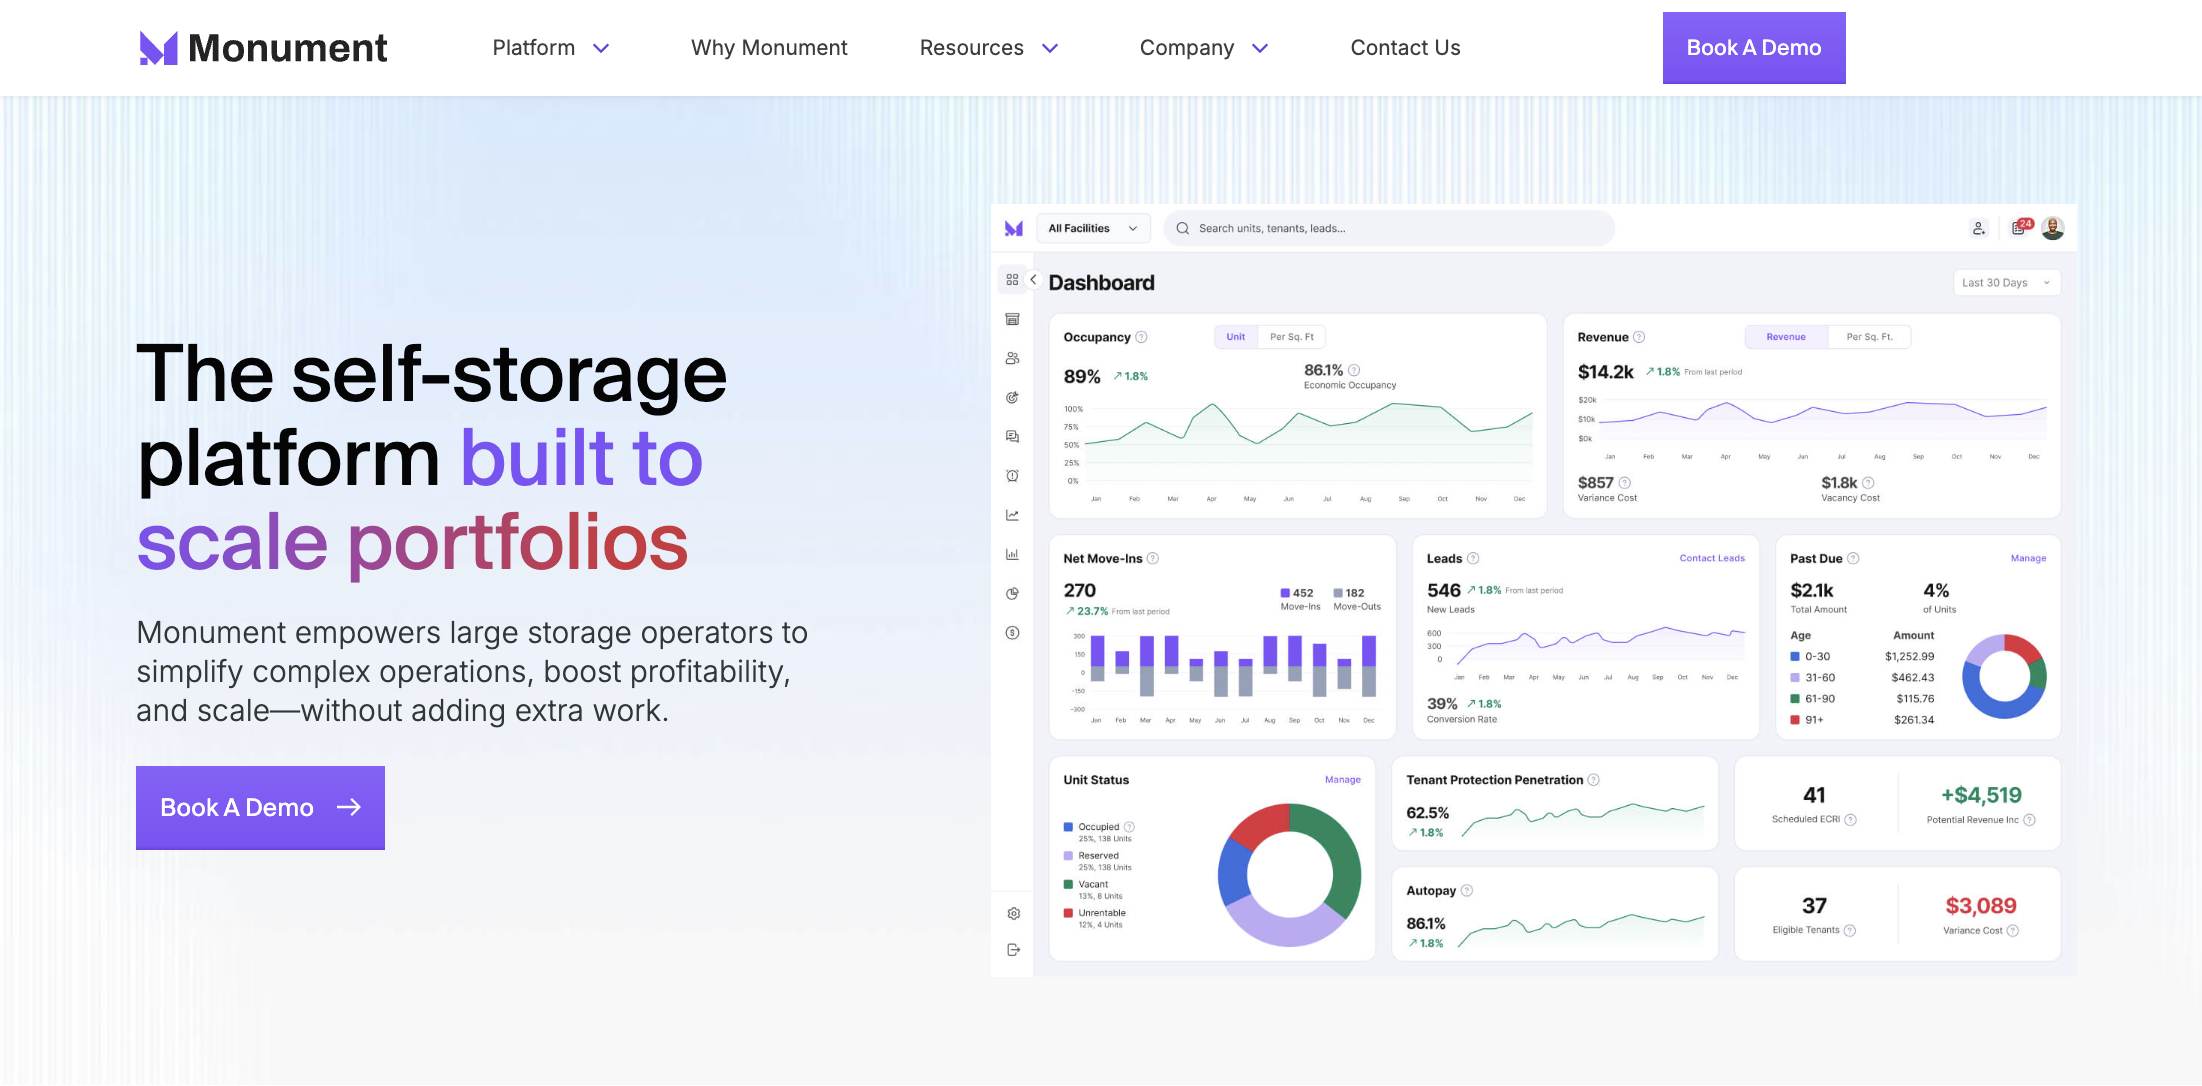Expand the Last 30 Days dropdown

coord(2005,283)
